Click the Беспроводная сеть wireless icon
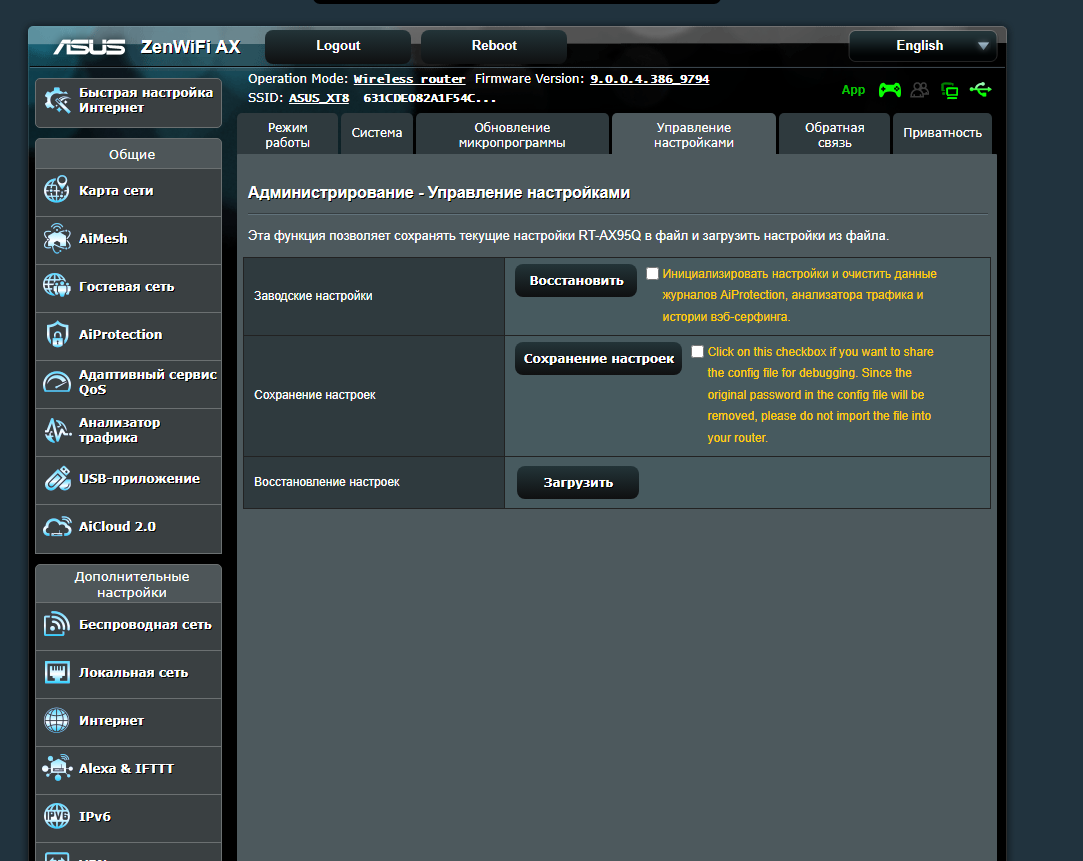Screen dimensions: 1083x861 click(x=57, y=623)
